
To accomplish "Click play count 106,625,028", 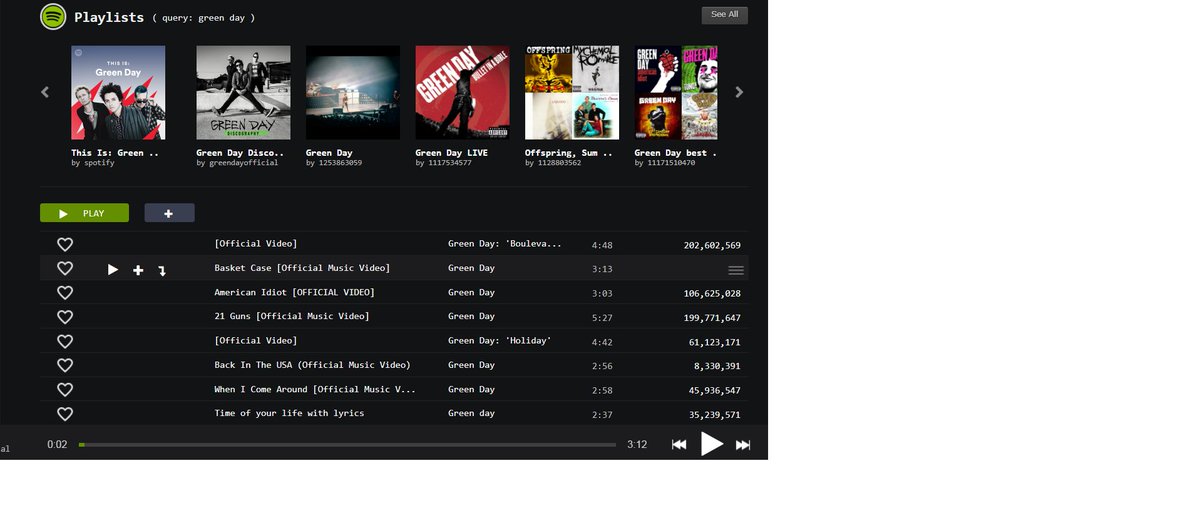I will 712,293.
